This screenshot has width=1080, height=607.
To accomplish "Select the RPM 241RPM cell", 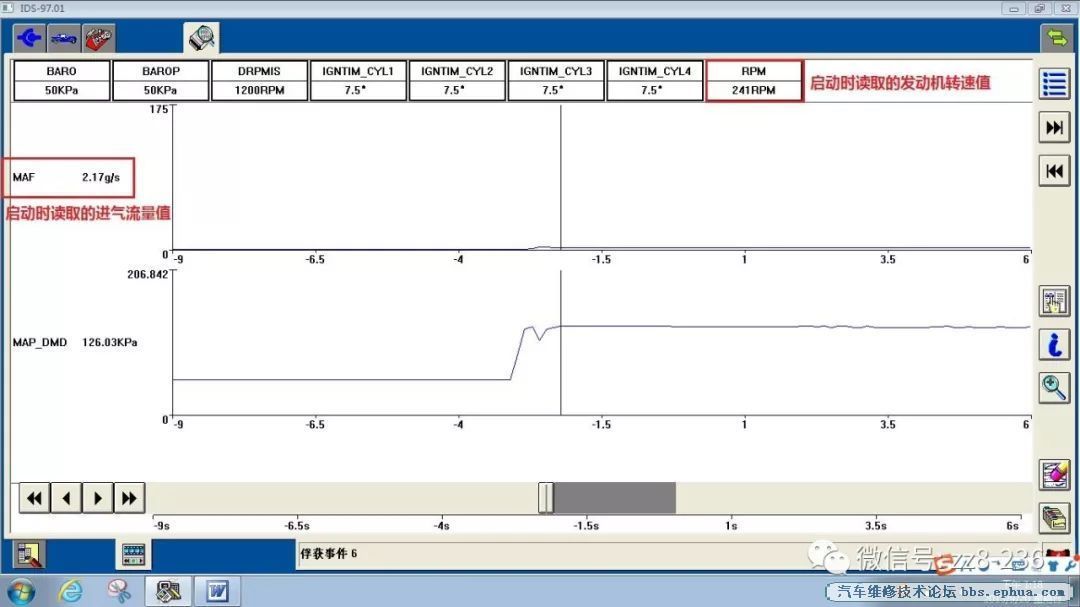I will tap(754, 81).
